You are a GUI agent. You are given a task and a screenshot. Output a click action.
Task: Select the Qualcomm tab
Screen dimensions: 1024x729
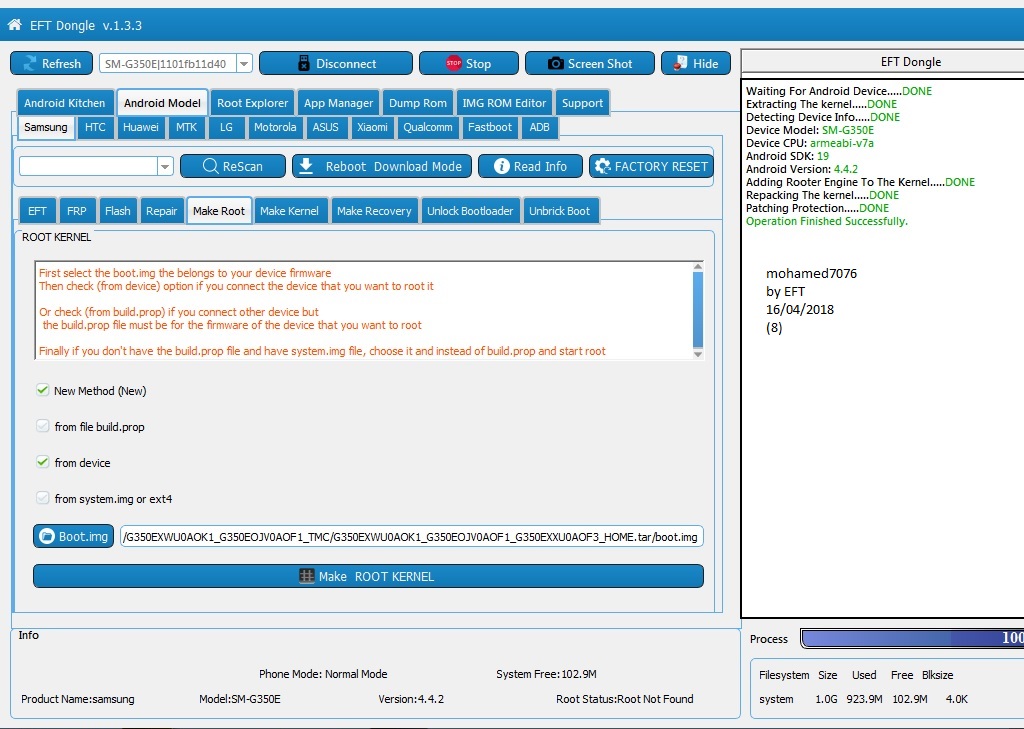(428, 127)
